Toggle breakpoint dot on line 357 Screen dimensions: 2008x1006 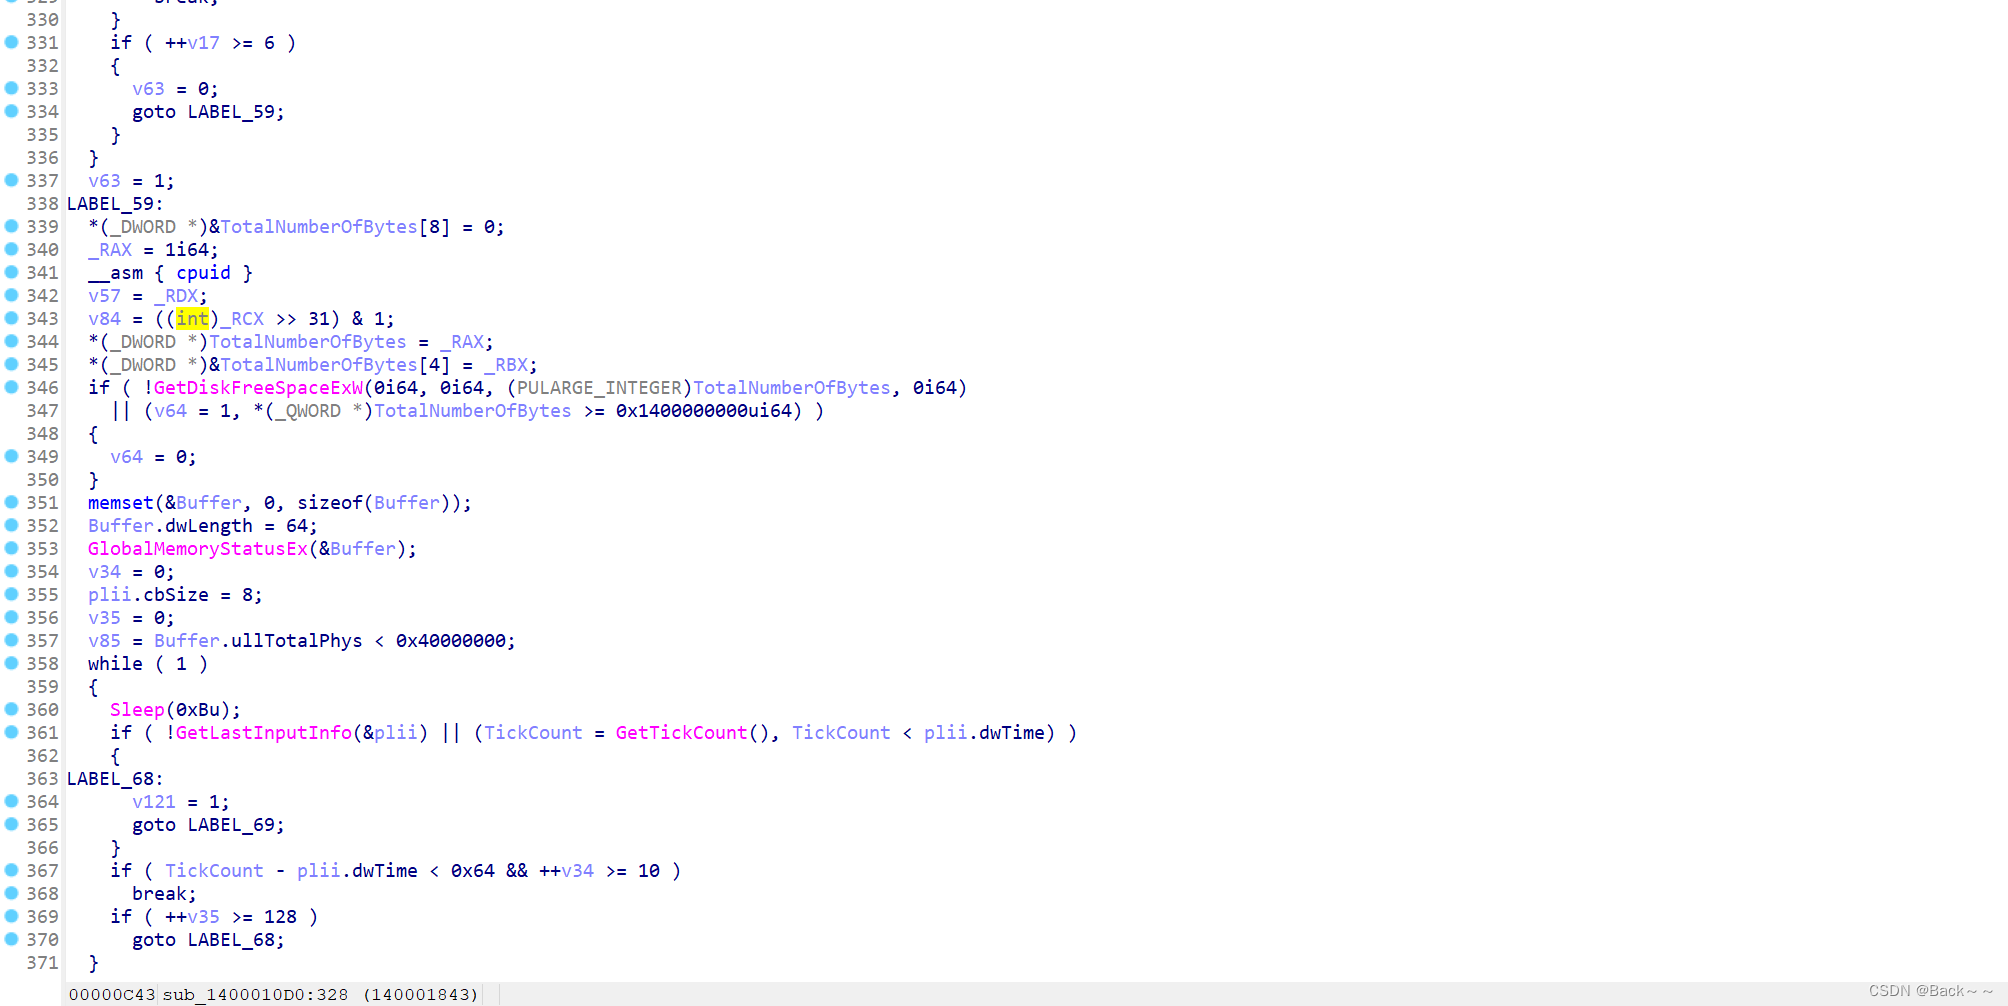click(11, 640)
